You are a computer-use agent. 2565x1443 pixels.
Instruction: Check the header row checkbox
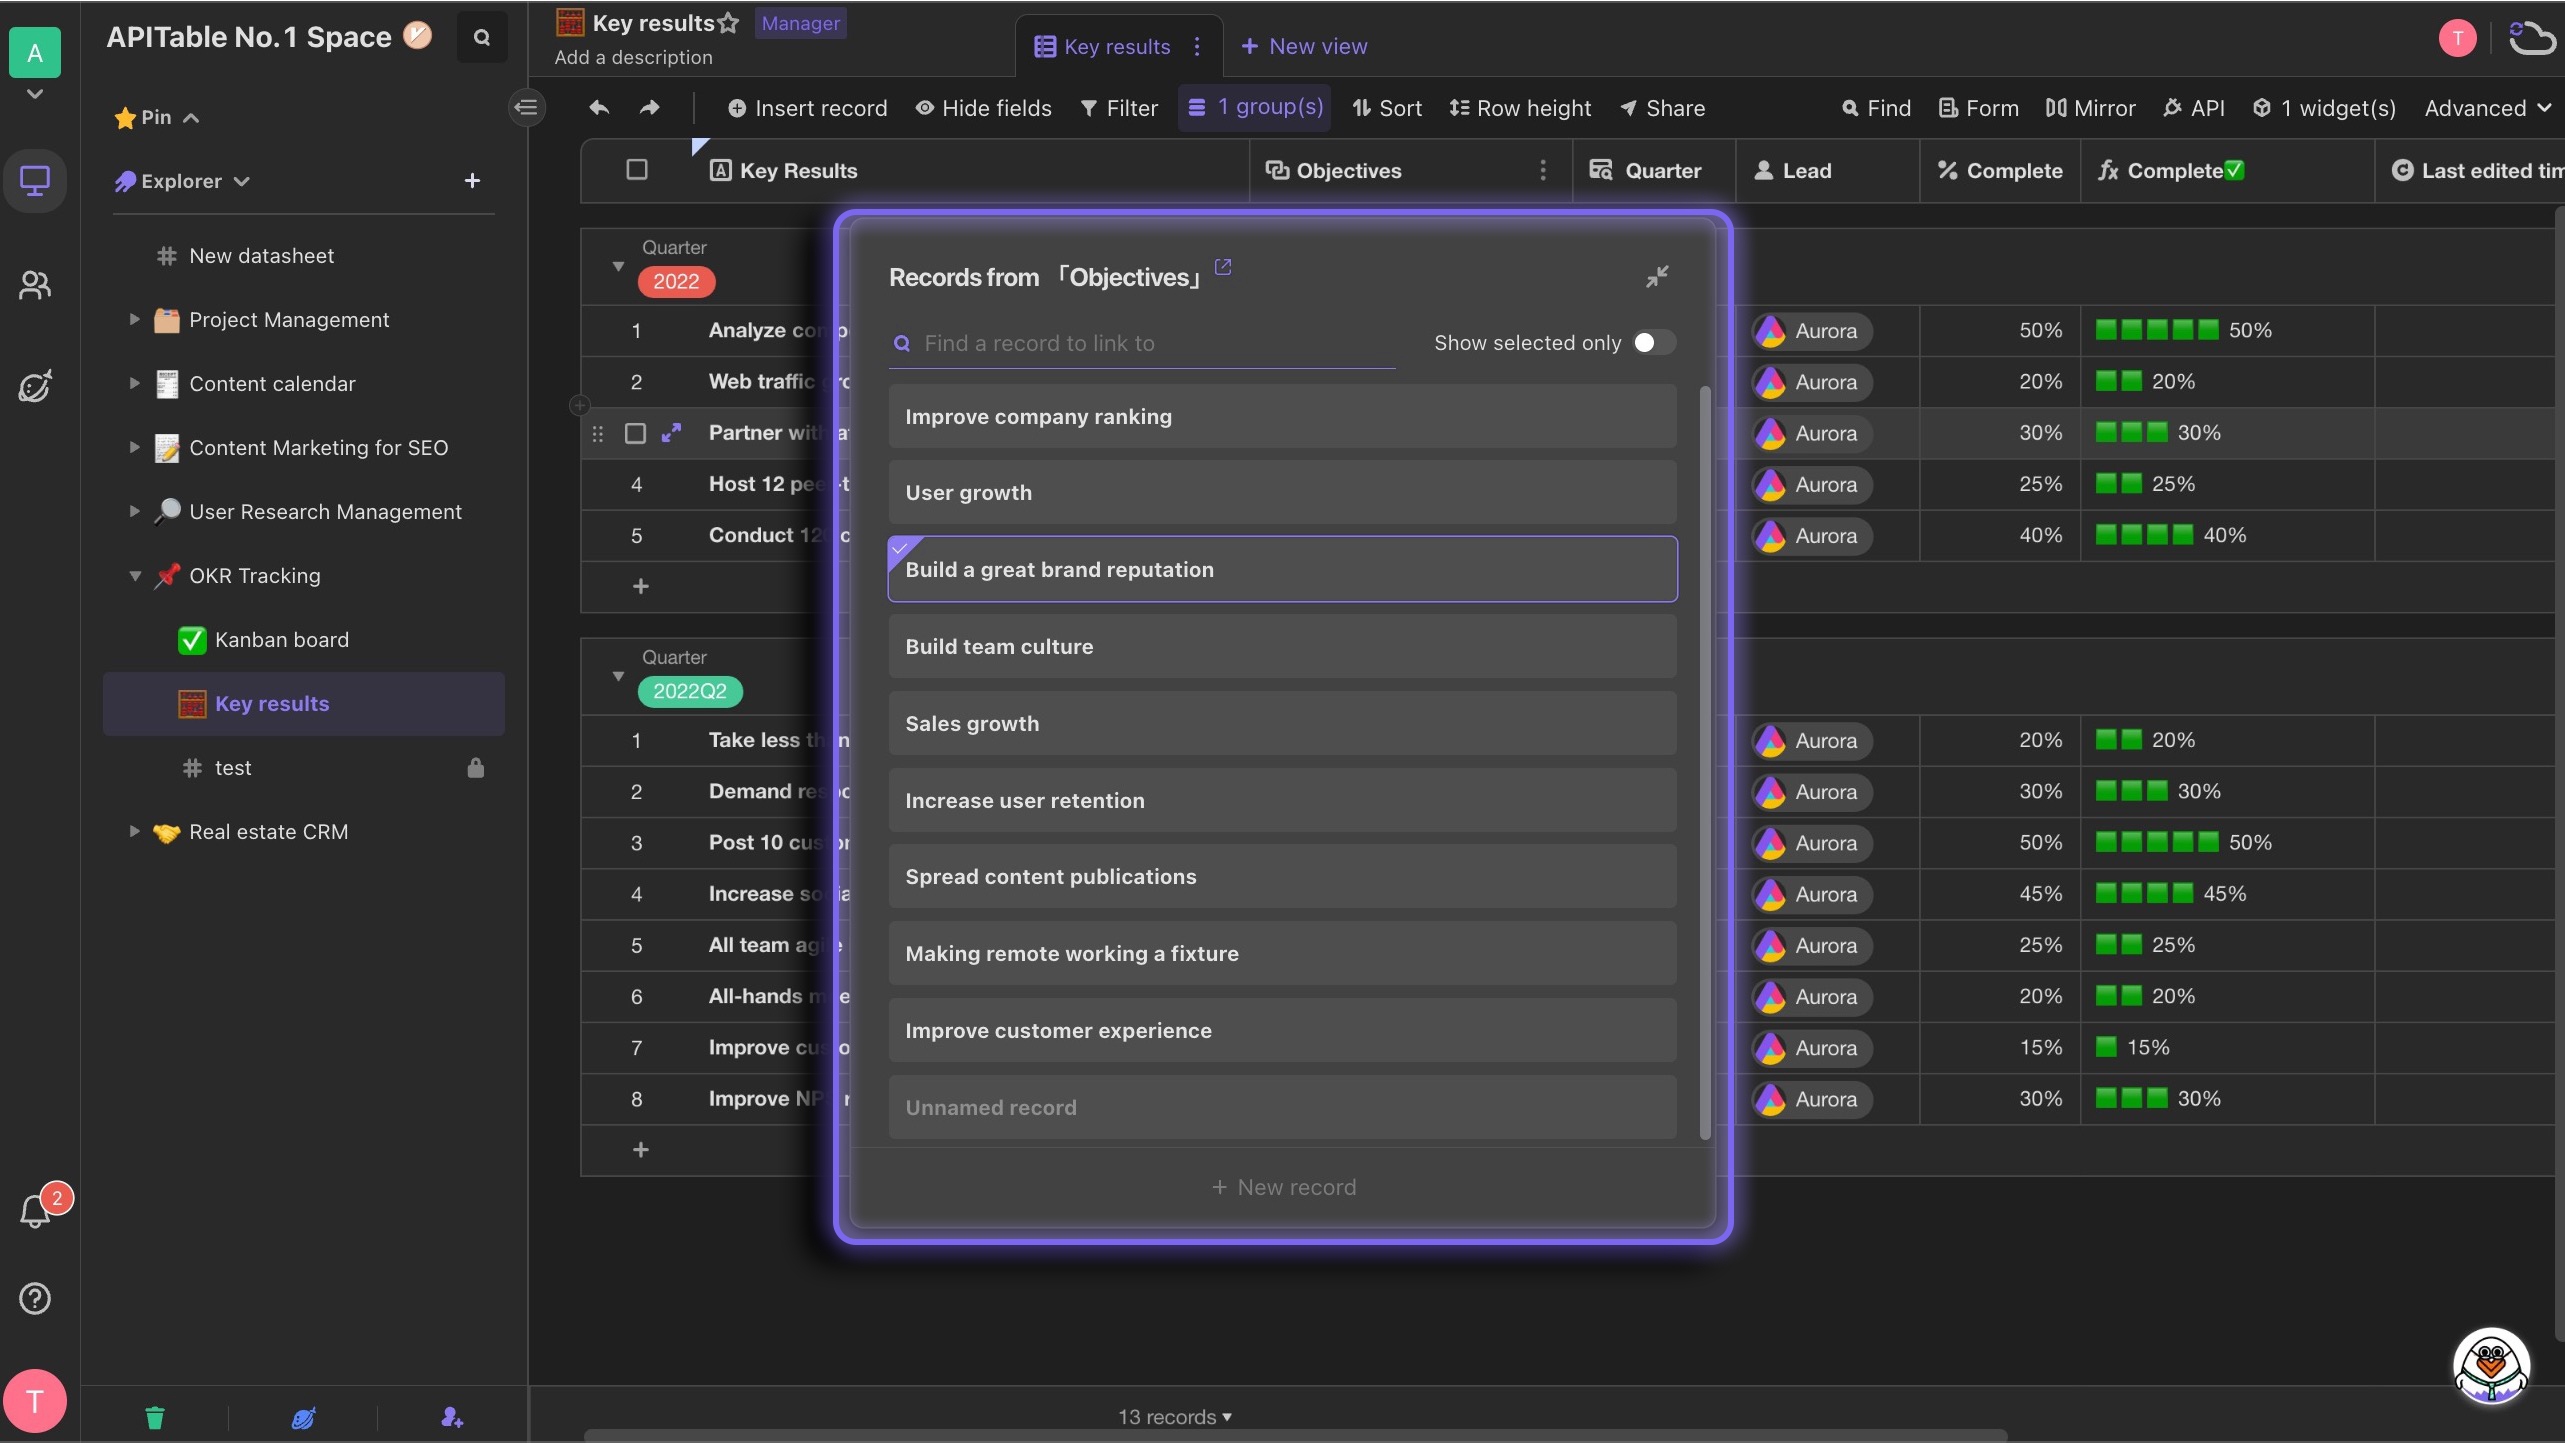(636, 171)
